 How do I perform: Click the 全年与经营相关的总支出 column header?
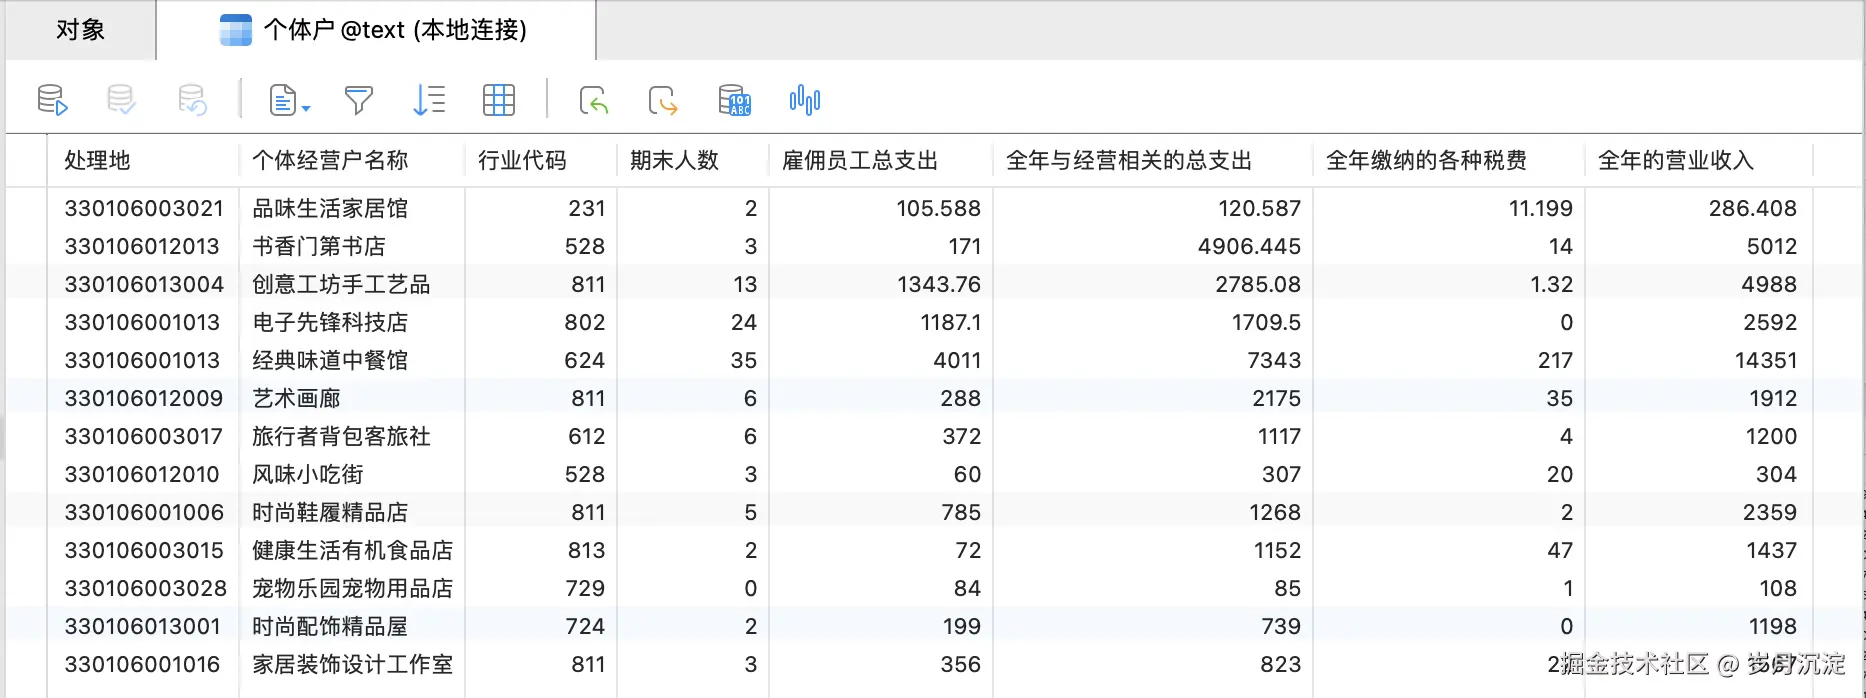(1129, 160)
